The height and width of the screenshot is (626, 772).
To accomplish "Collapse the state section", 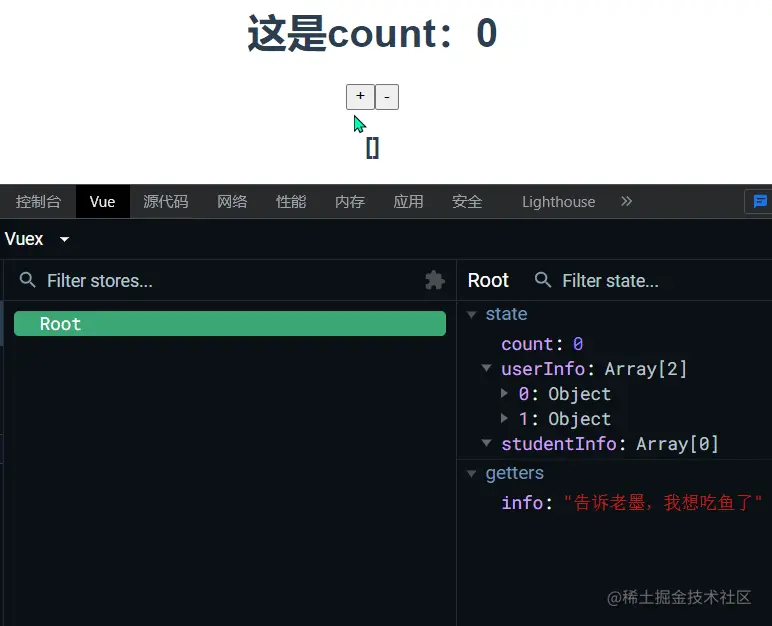I will tap(472, 314).
